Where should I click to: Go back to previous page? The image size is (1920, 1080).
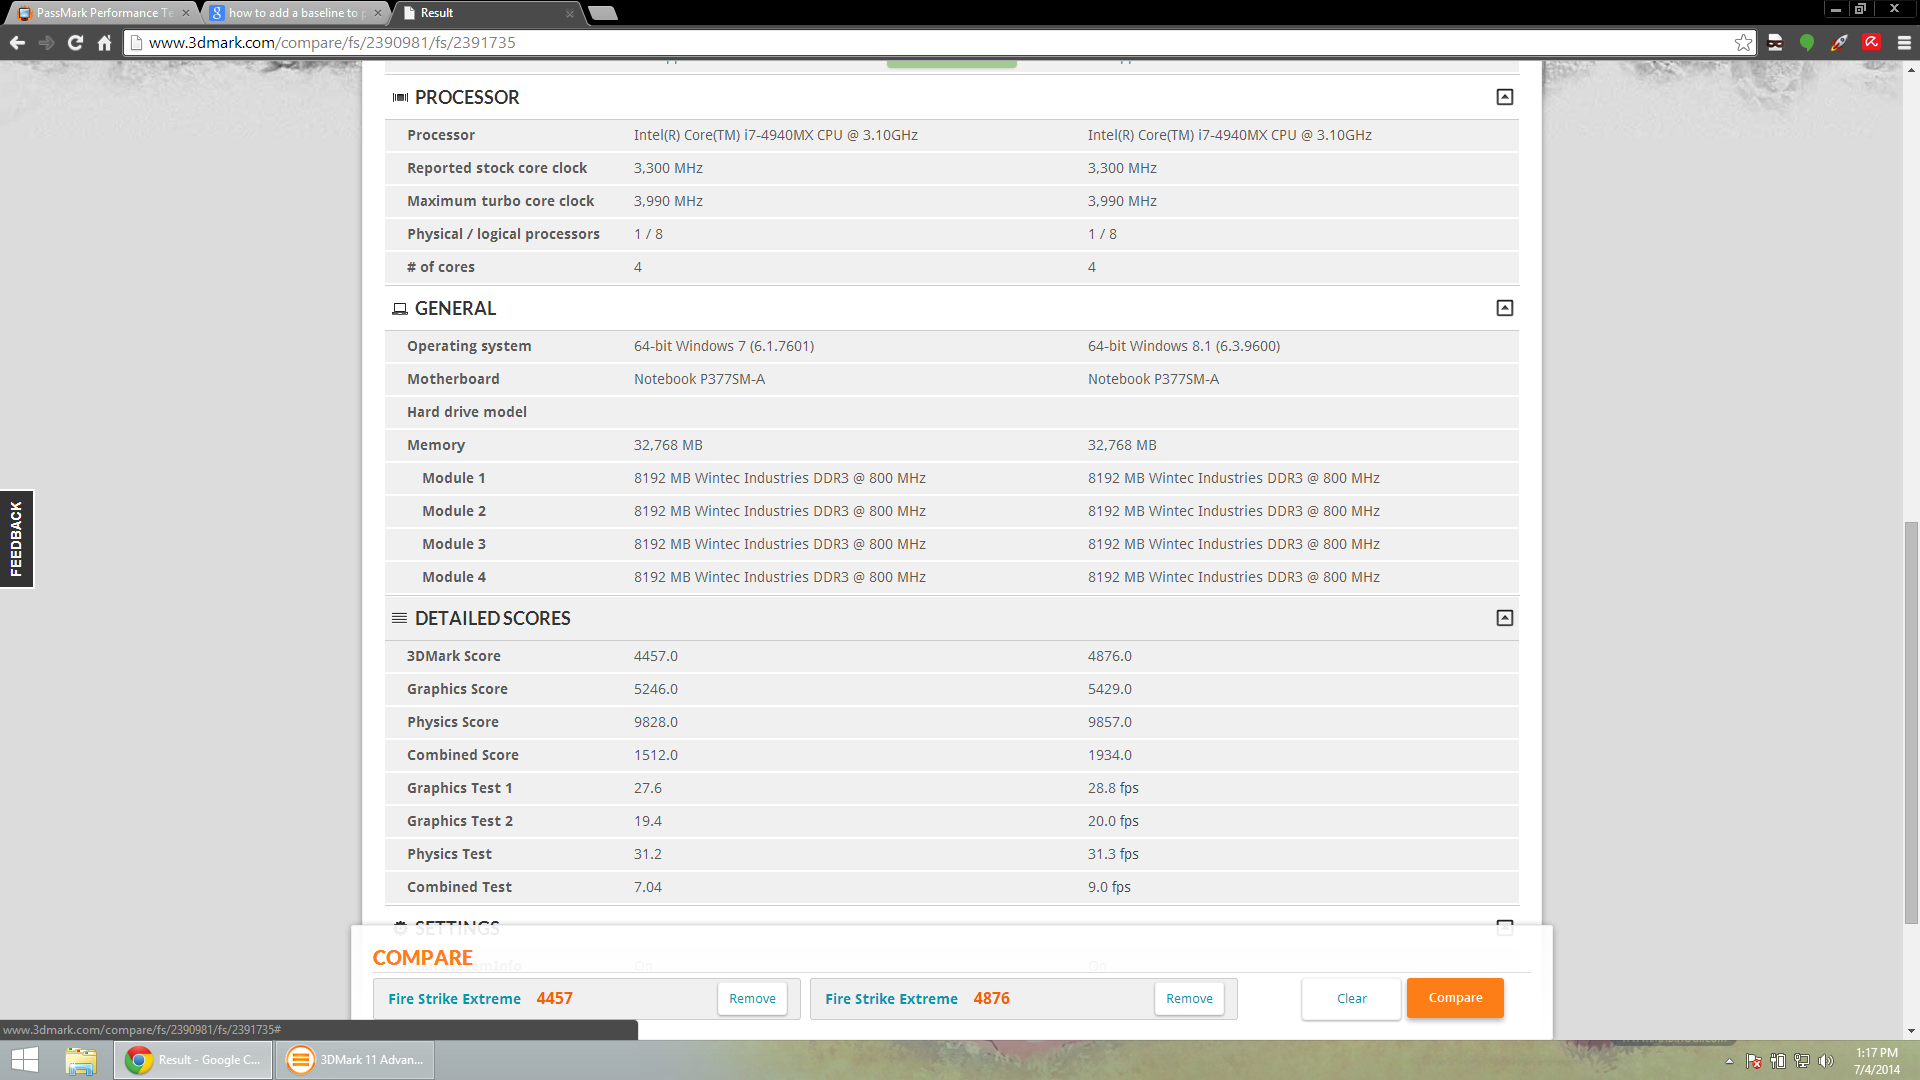[x=17, y=43]
